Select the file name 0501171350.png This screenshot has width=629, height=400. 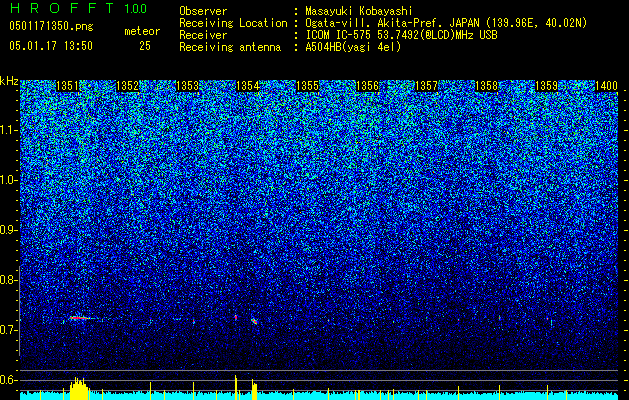[51, 26]
